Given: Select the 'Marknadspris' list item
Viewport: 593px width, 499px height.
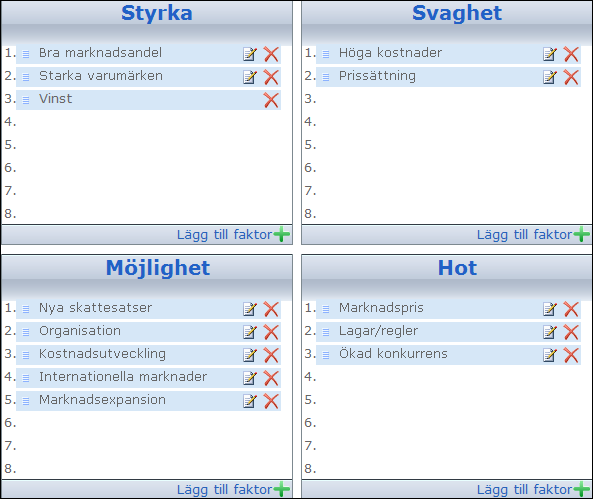Looking at the screenshot, I should click(x=448, y=309).
